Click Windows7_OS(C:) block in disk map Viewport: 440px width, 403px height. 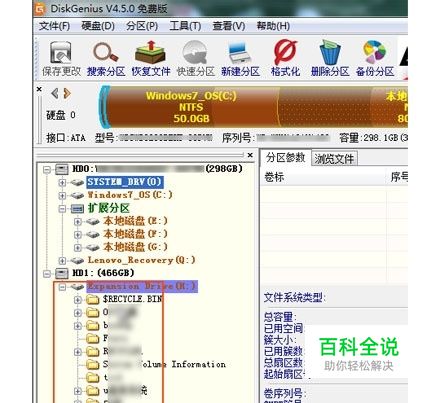pyautogui.click(x=191, y=107)
